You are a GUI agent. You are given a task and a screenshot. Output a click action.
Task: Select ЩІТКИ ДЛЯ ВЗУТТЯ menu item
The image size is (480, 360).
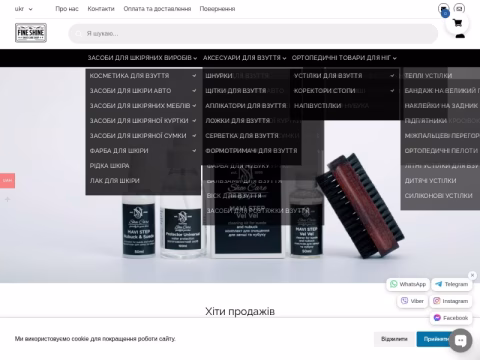click(x=236, y=91)
